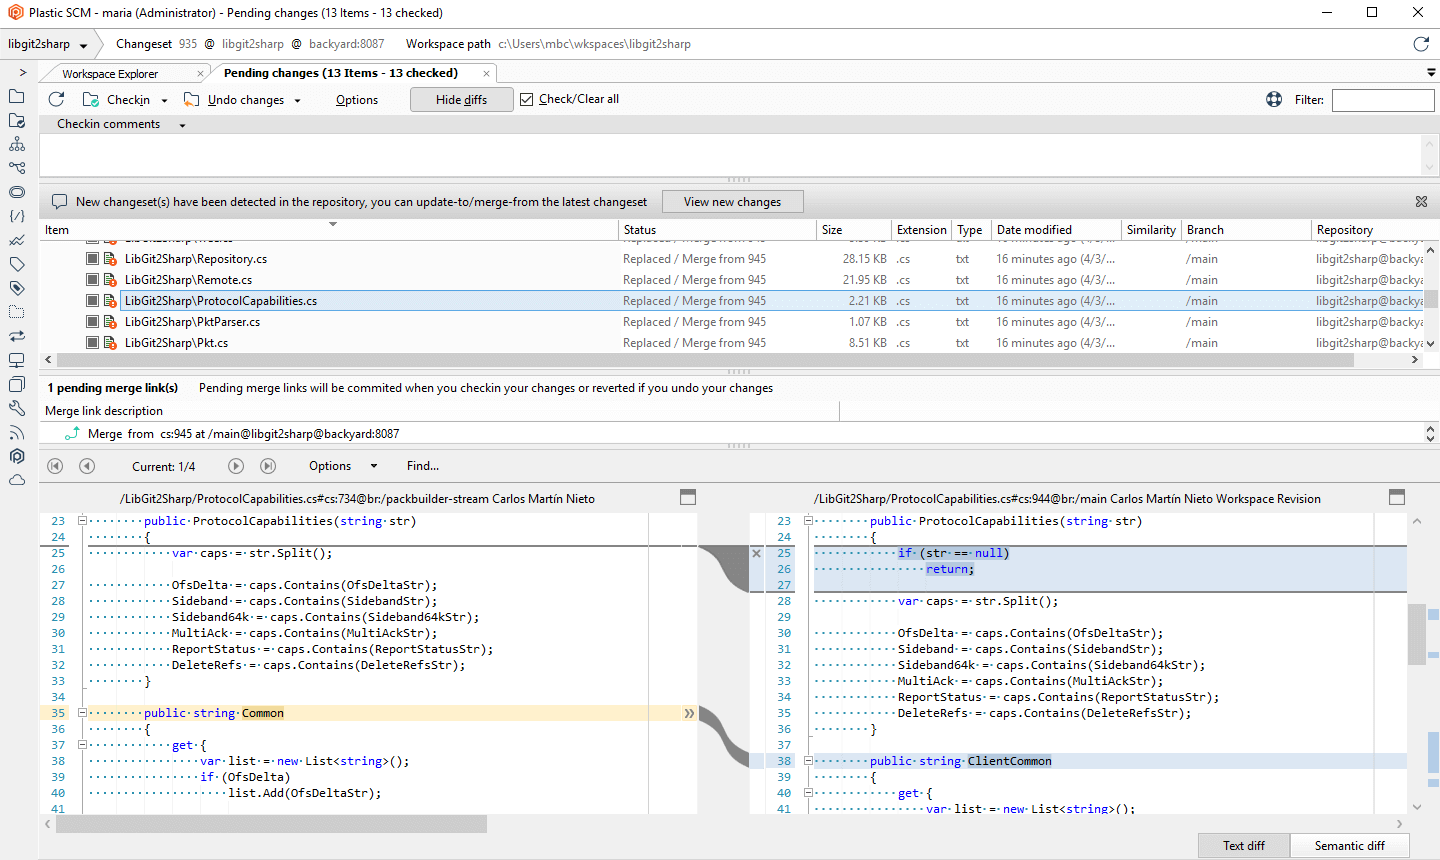Open Changesets oval icon in sidebar

17,192
